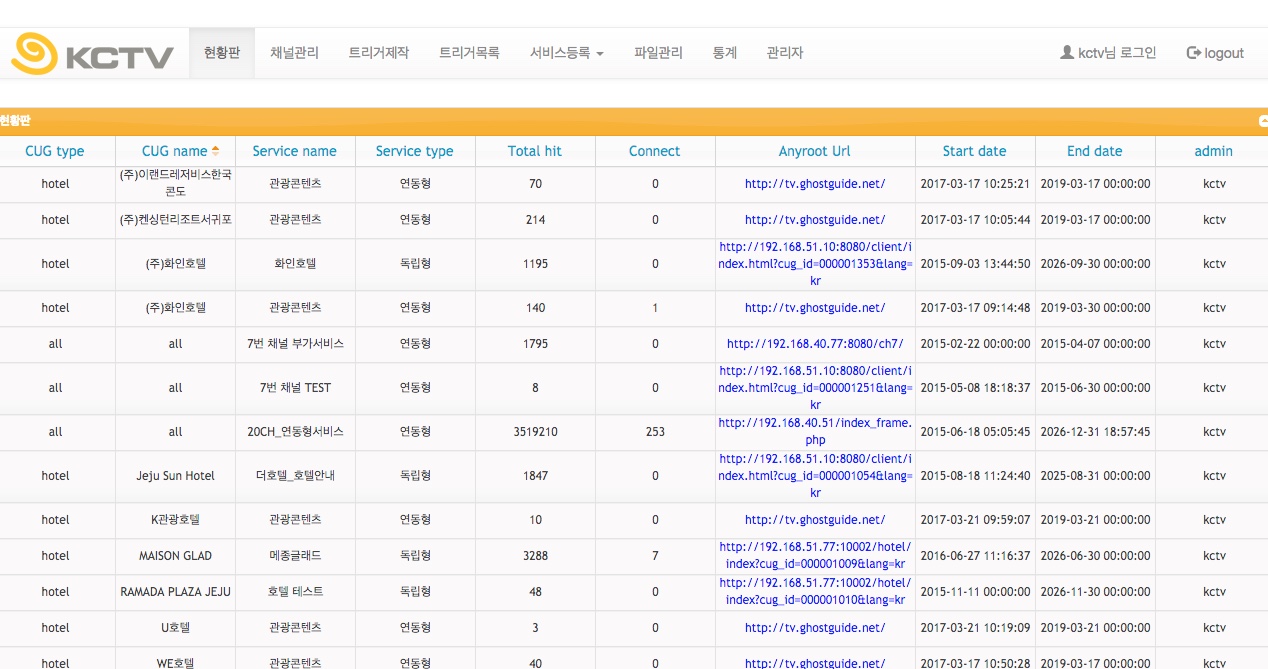Click the U호텔 CUG name cell
Viewport: 1268px width, 669px height.
[x=175, y=628]
